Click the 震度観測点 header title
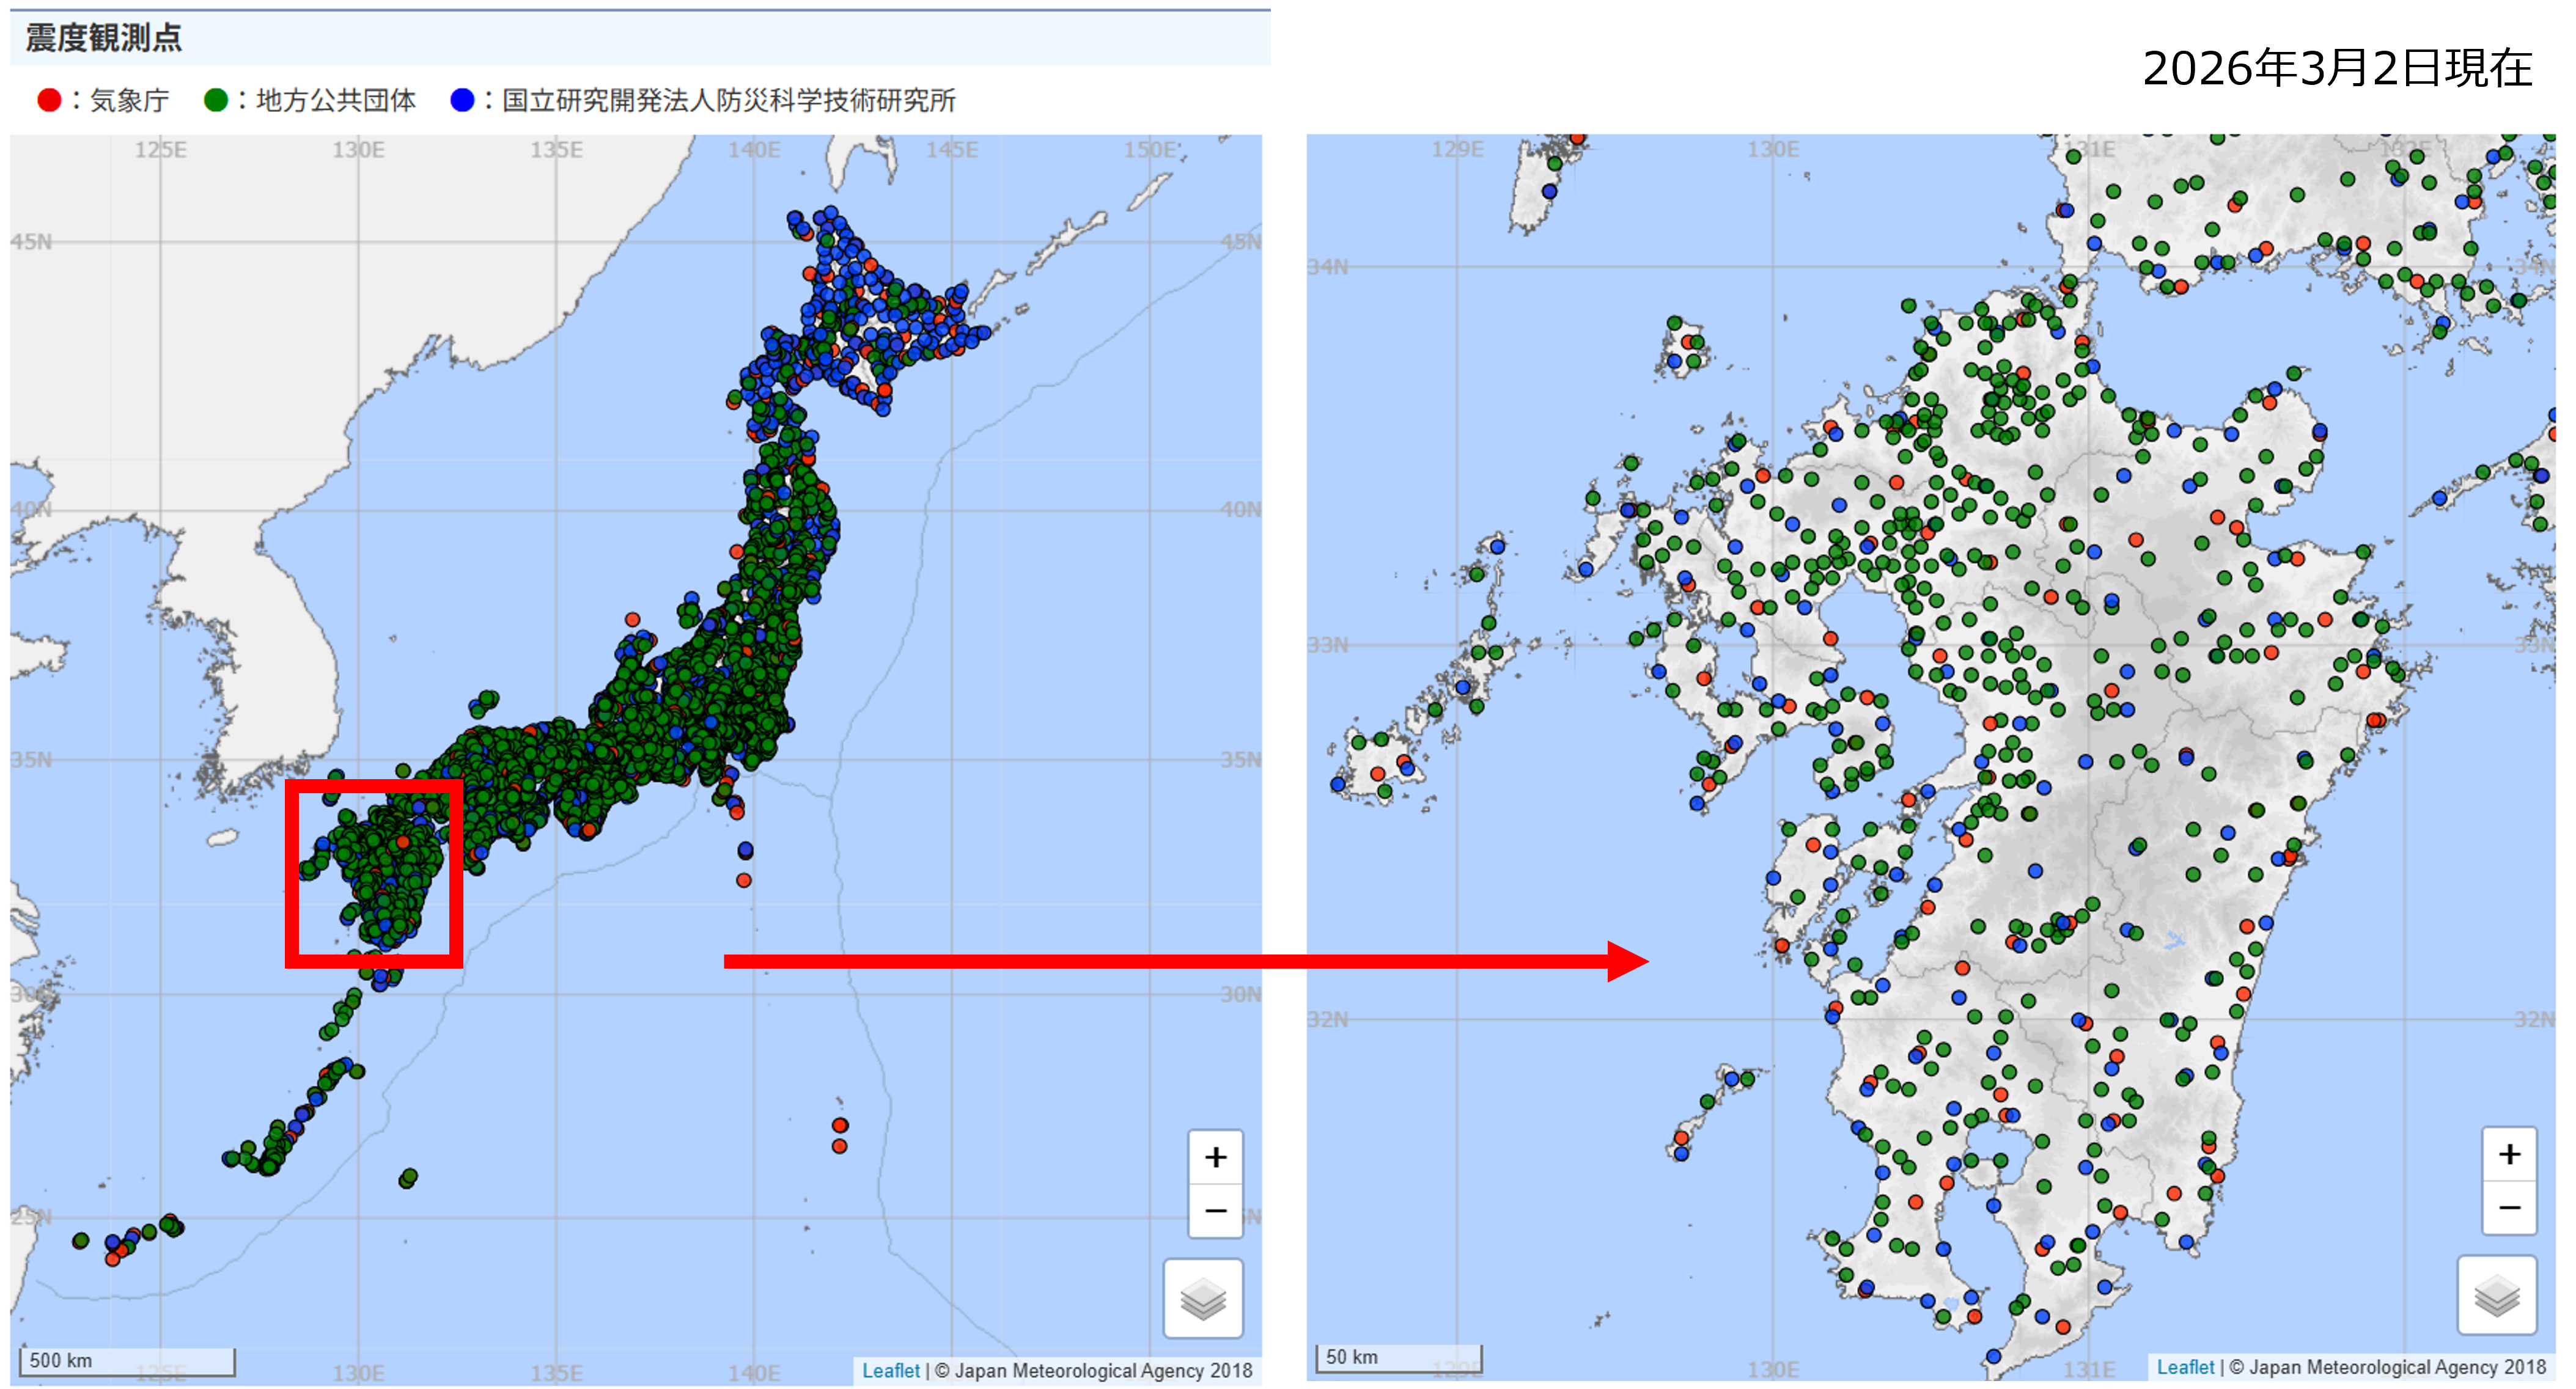The height and width of the screenshot is (1389, 2576). click(103, 38)
